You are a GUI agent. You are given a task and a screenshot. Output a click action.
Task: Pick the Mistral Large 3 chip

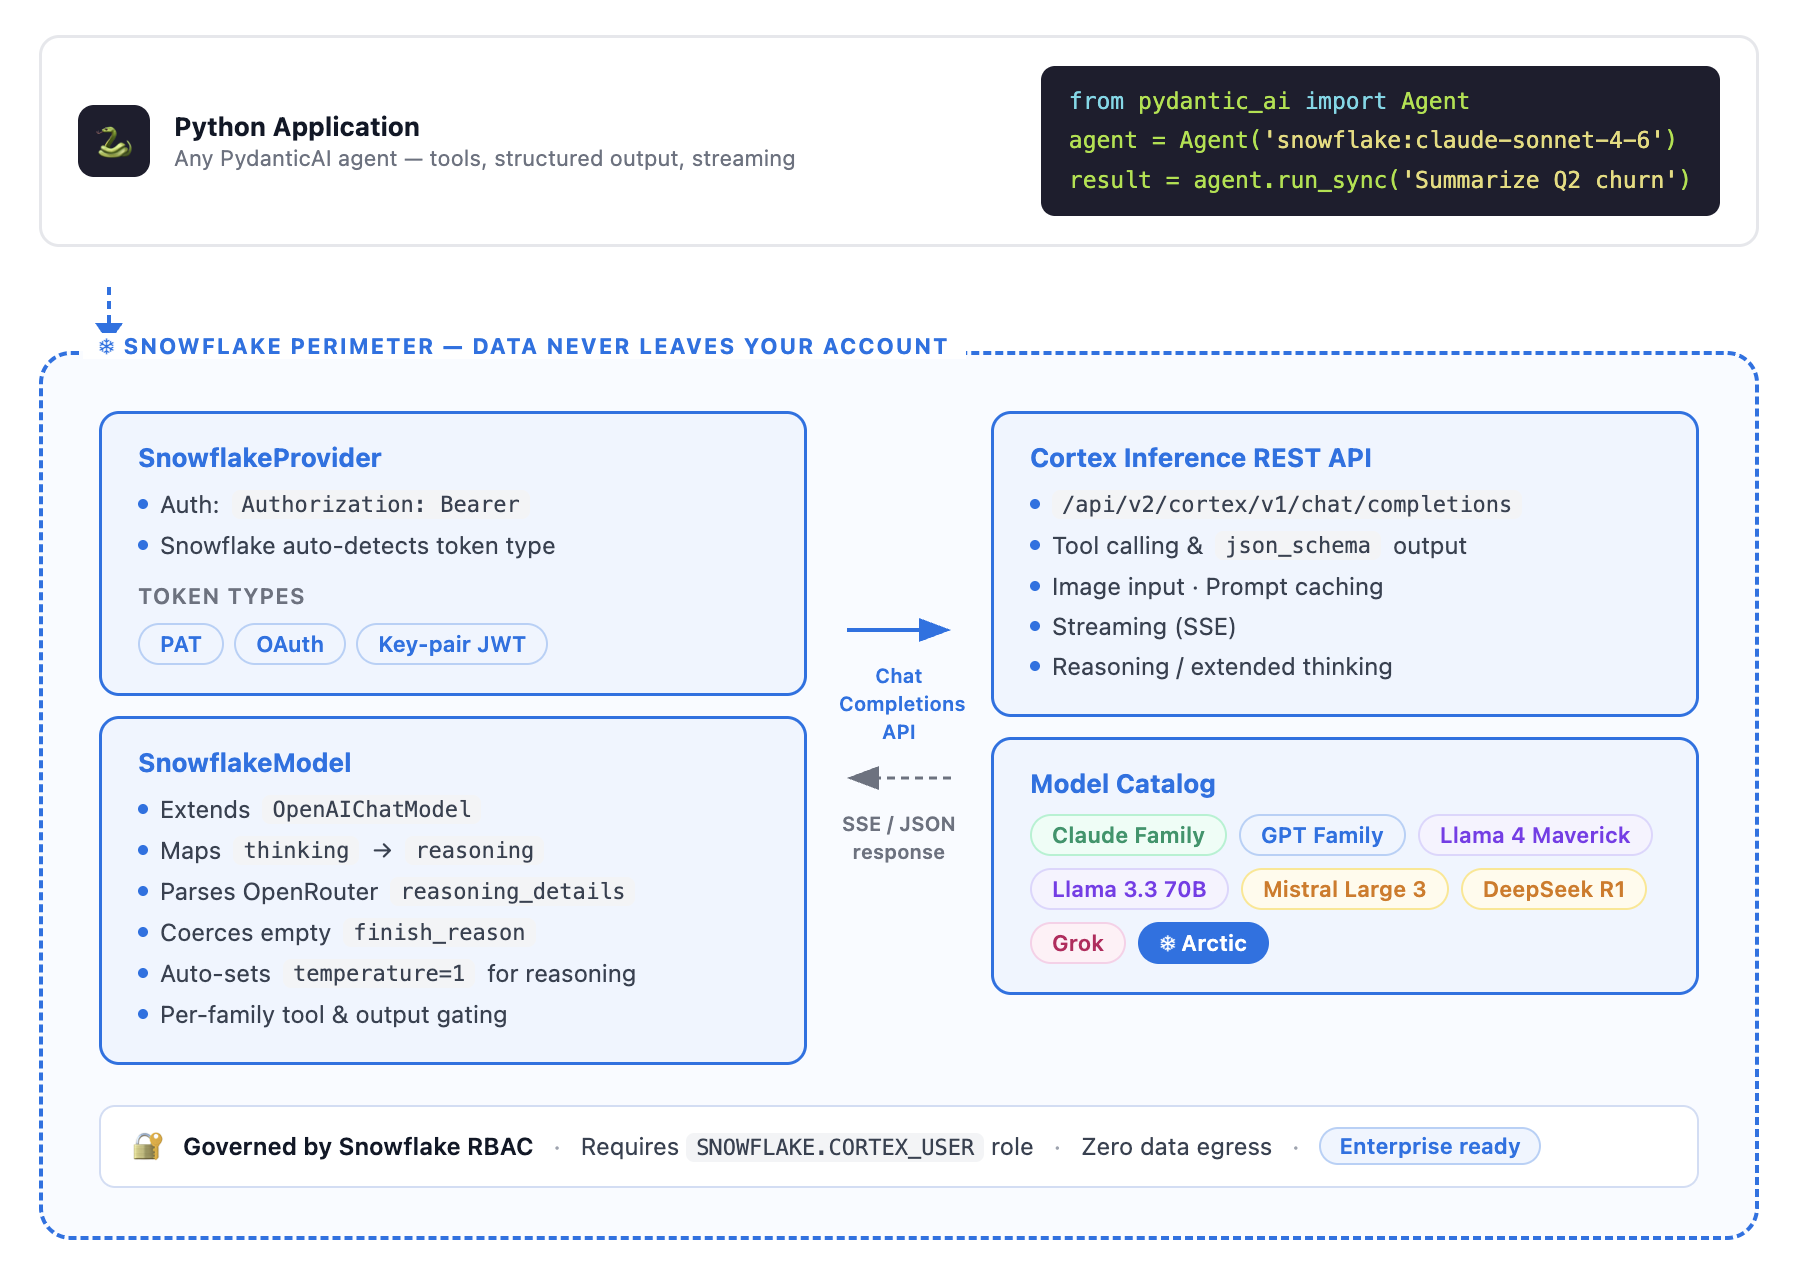click(x=1344, y=889)
